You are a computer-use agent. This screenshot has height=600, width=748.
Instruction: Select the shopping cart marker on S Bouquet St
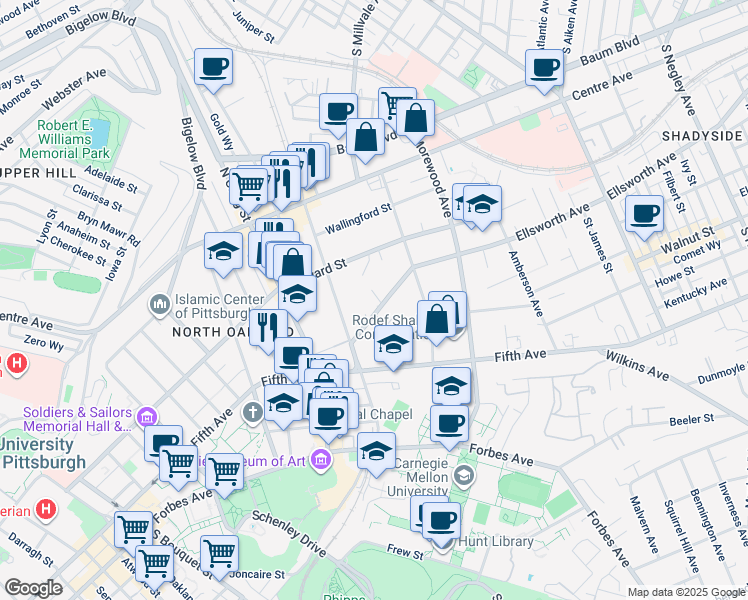pyautogui.click(x=134, y=531)
